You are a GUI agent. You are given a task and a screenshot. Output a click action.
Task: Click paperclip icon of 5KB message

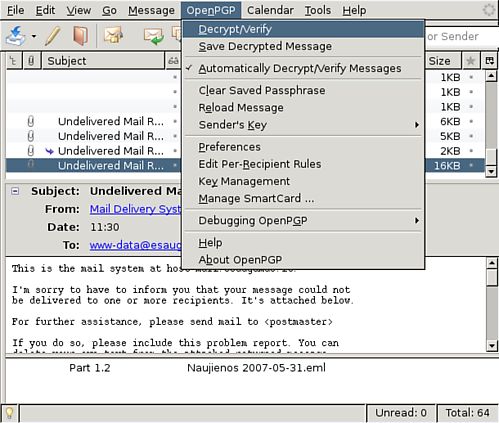coord(31,136)
